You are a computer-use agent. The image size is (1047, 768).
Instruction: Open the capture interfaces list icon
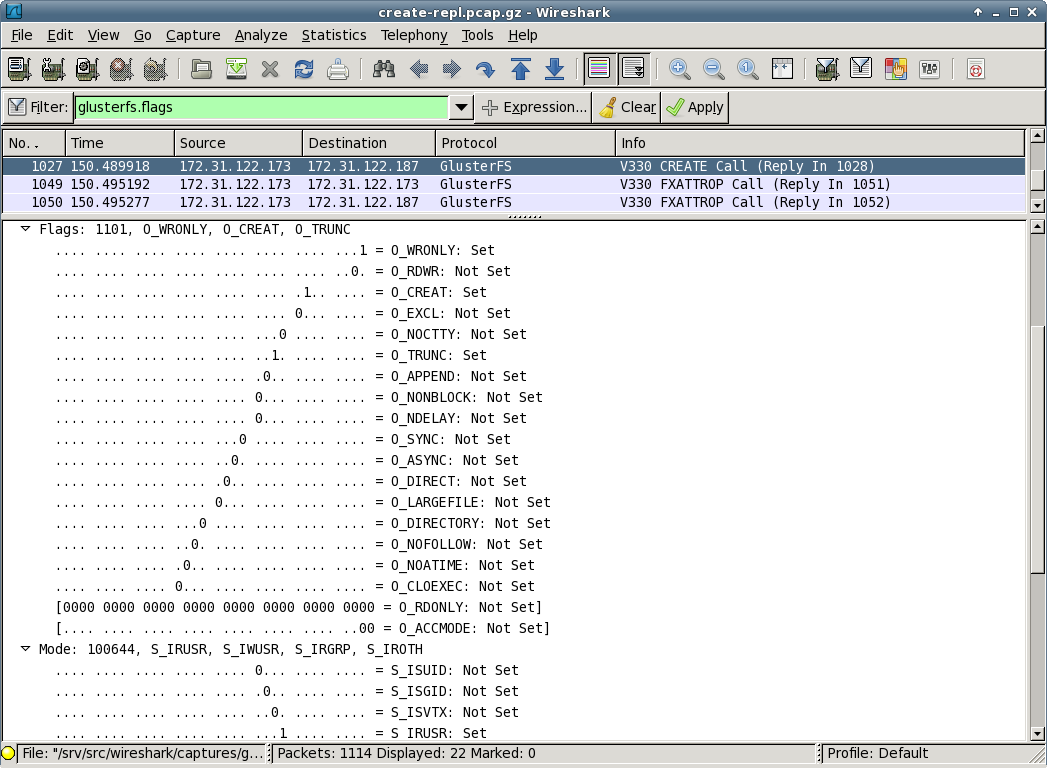pos(19,69)
